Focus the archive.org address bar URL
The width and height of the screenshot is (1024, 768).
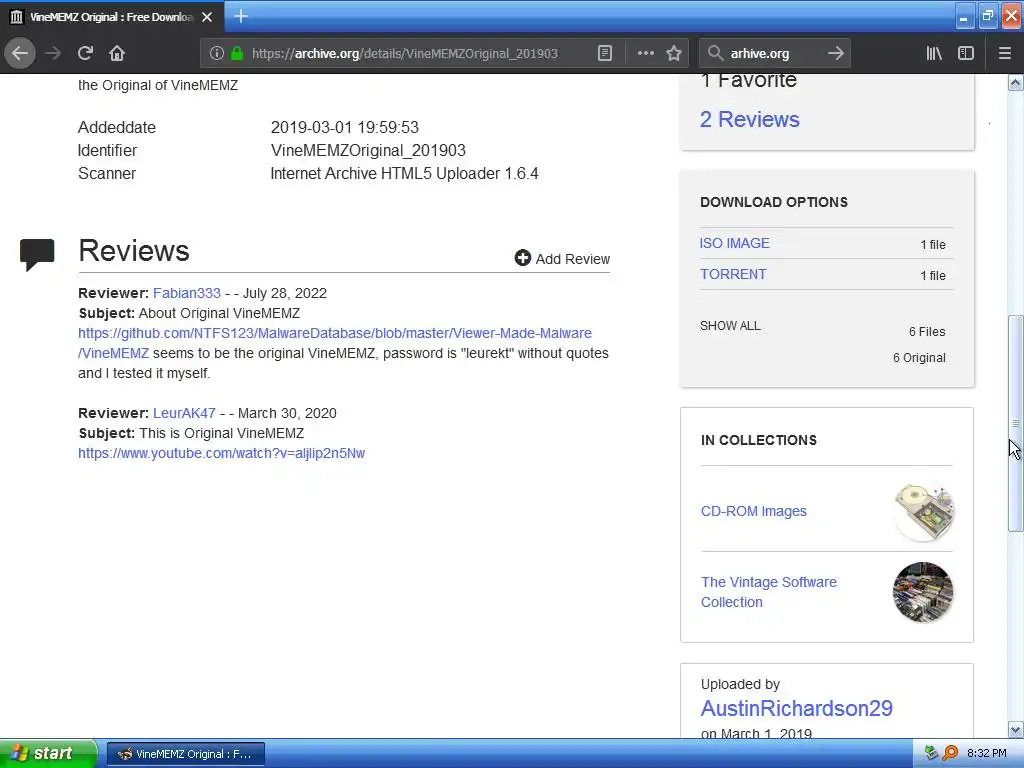(405, 54)
